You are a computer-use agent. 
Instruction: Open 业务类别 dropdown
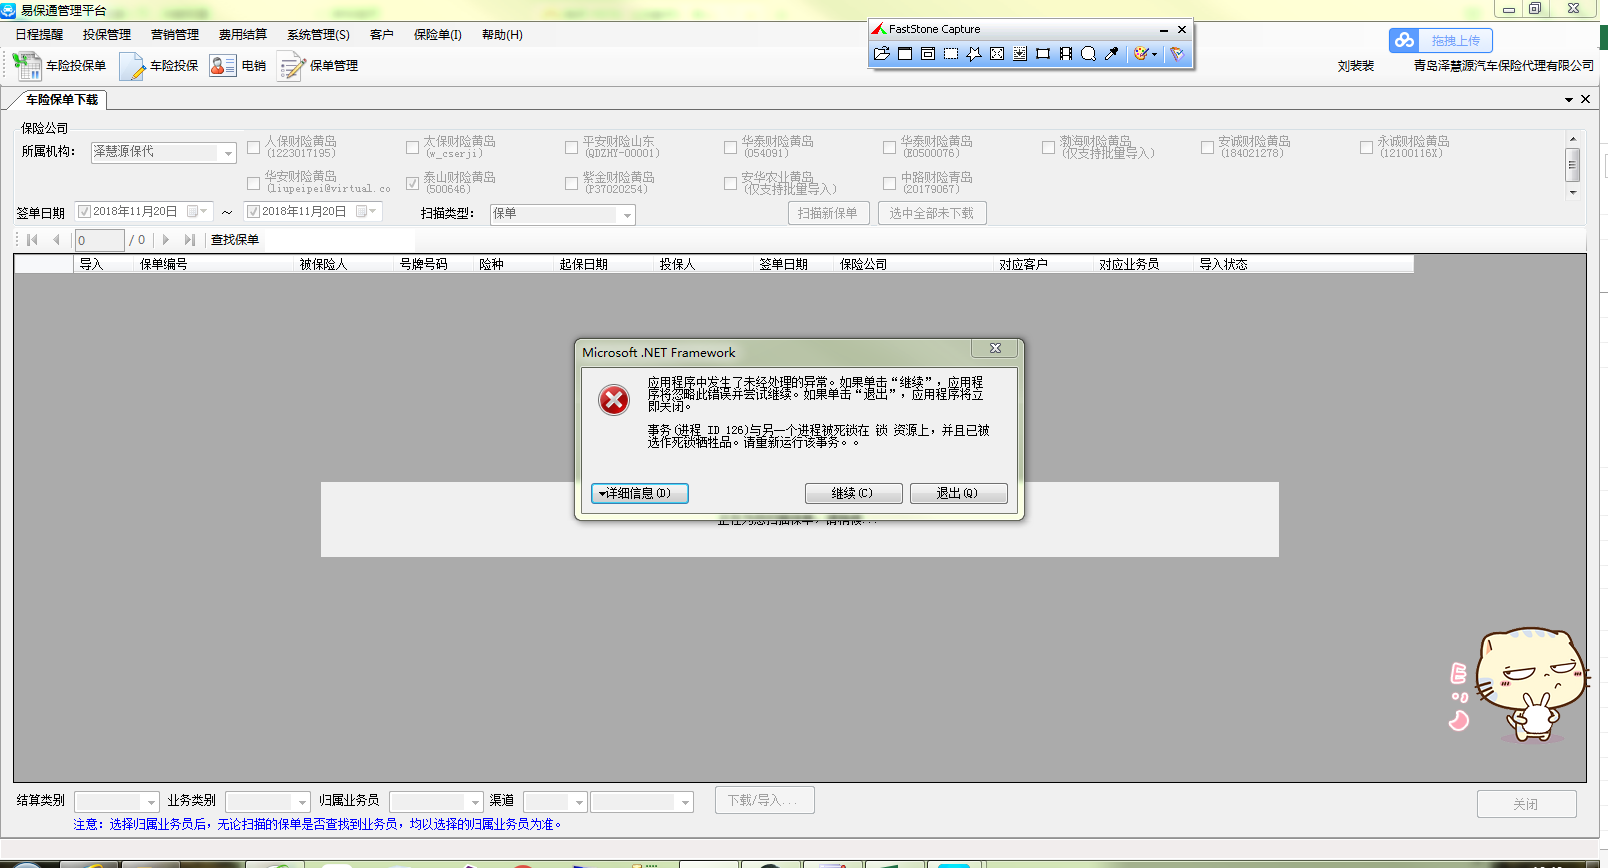pos(302,802)
